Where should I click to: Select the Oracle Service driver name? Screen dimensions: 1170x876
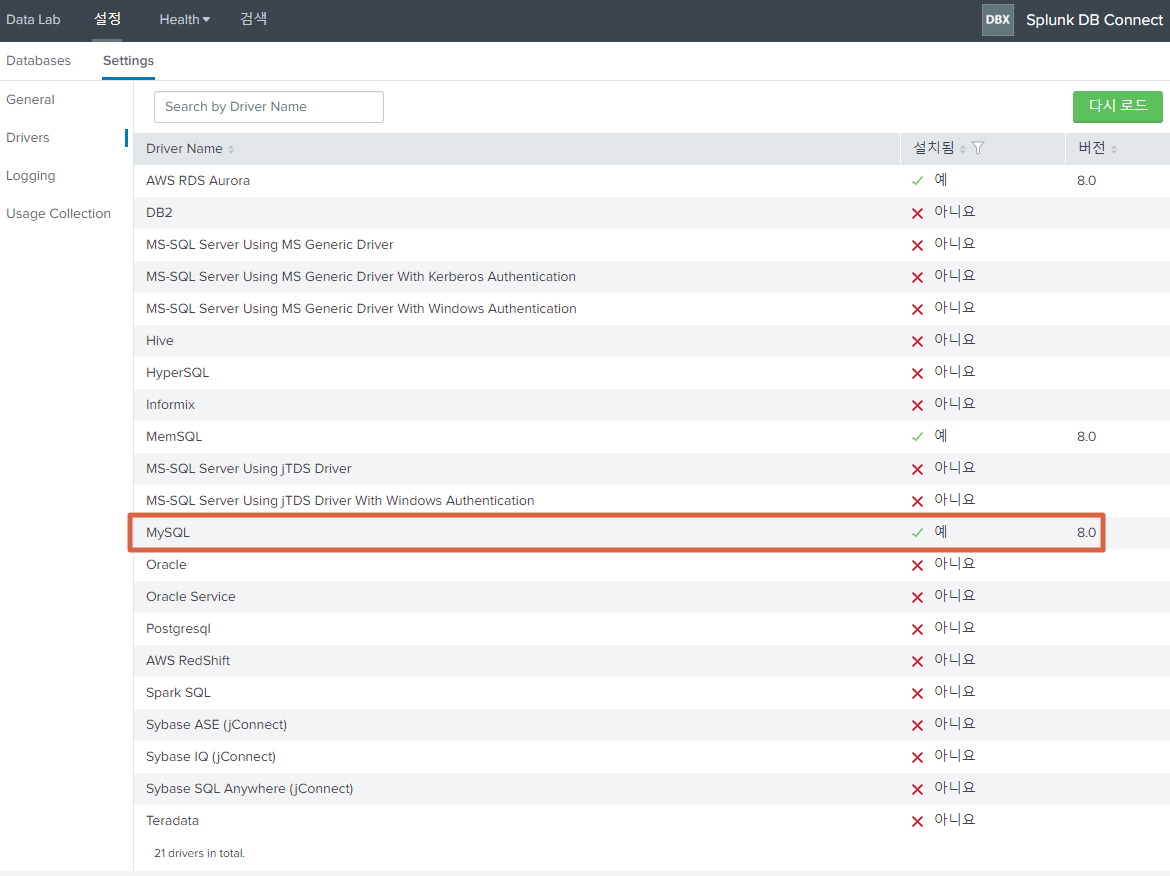pos(190,597)
